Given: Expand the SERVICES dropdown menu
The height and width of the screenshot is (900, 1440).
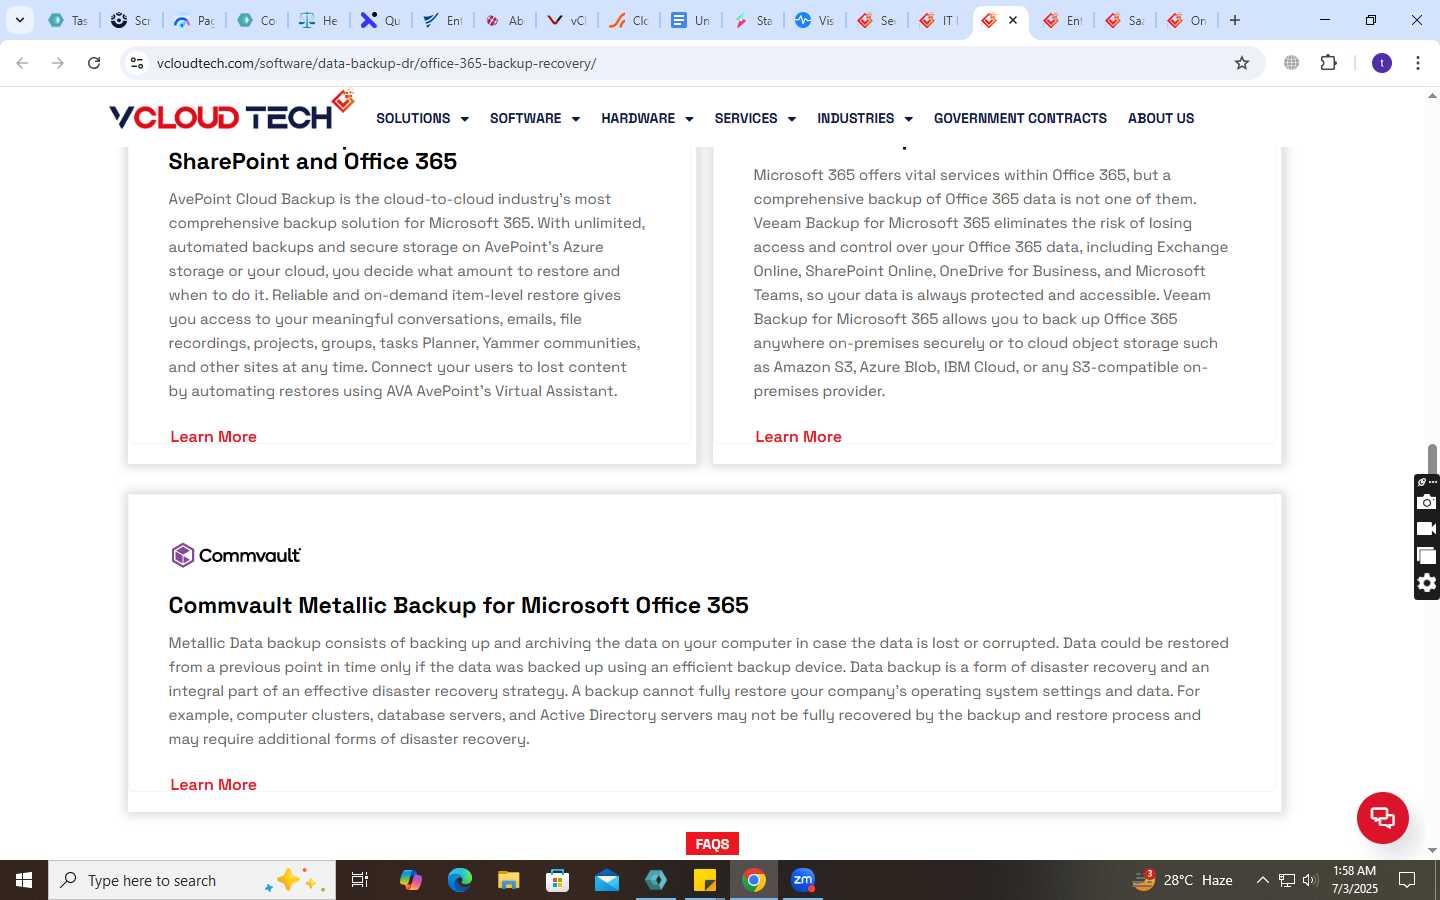Looking at the screenshot, I should tap(755, 118).
